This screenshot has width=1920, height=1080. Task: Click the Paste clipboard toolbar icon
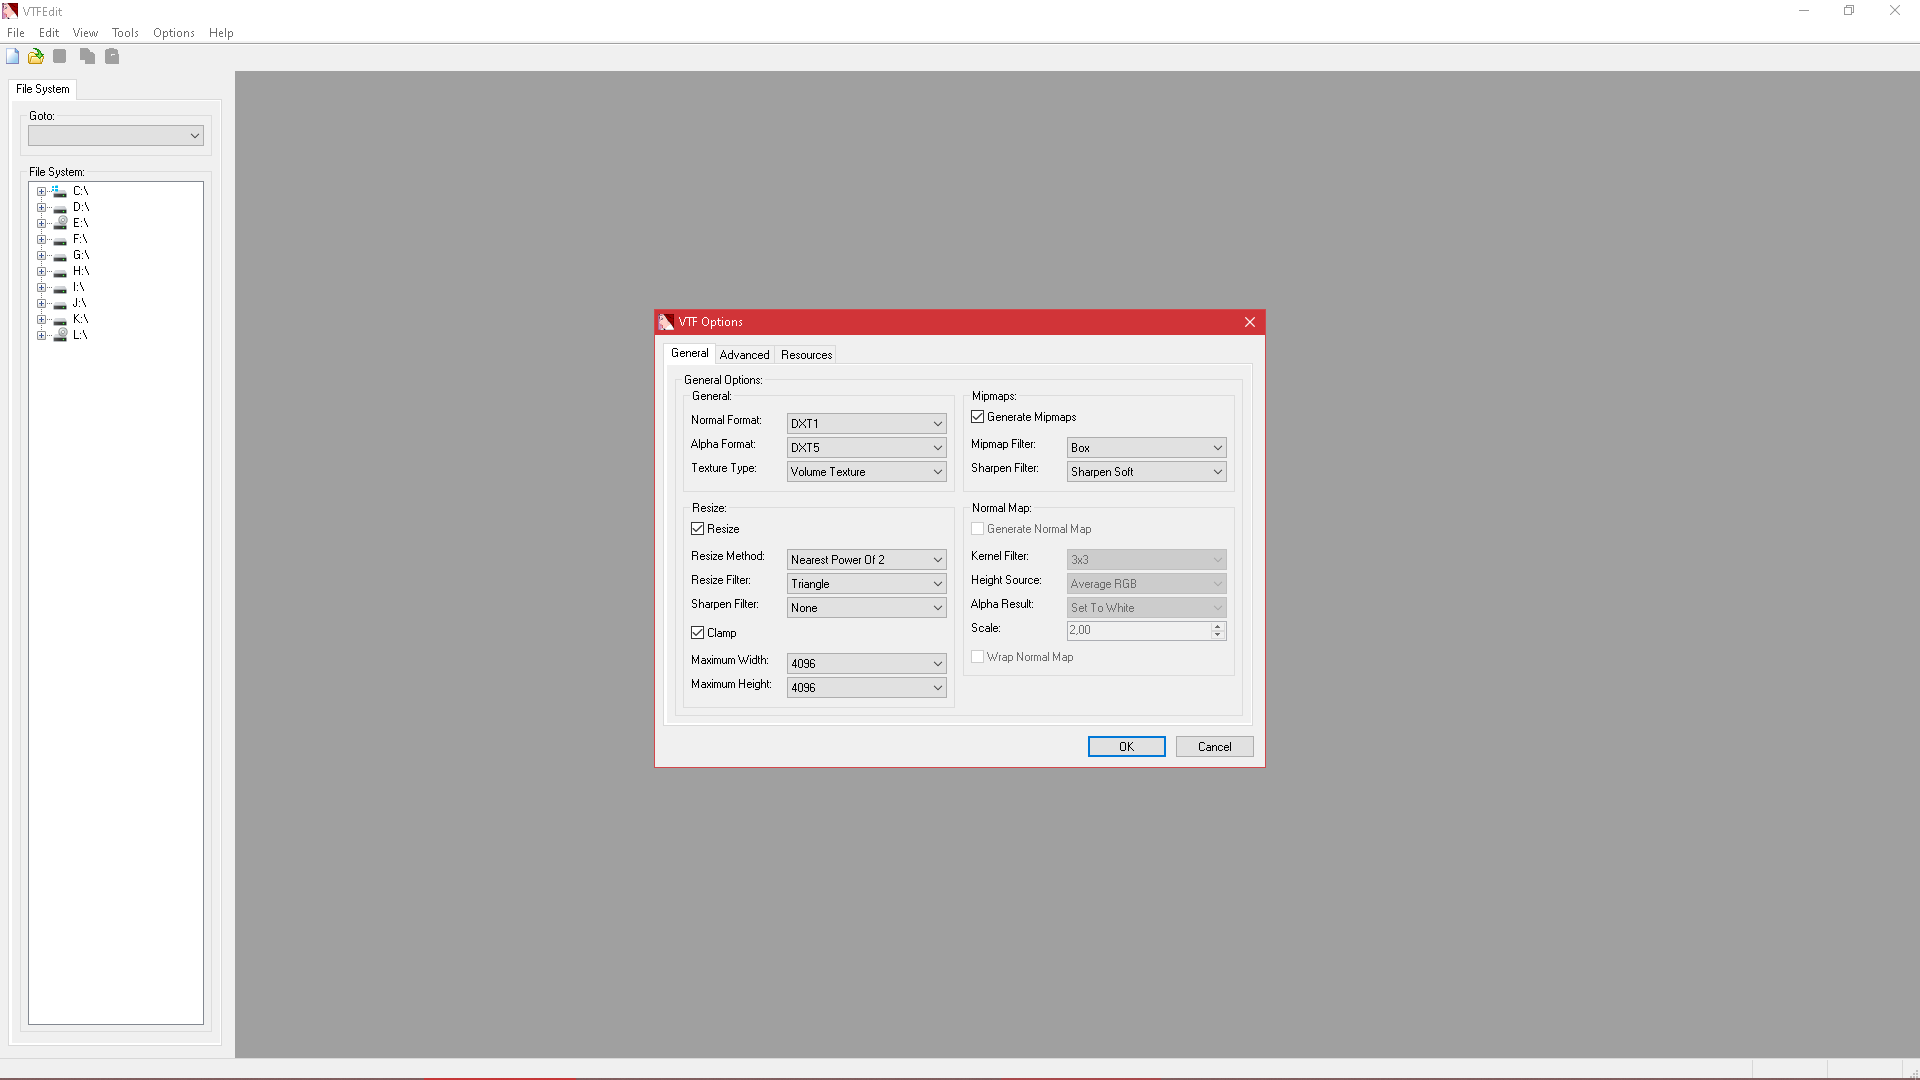112,56
